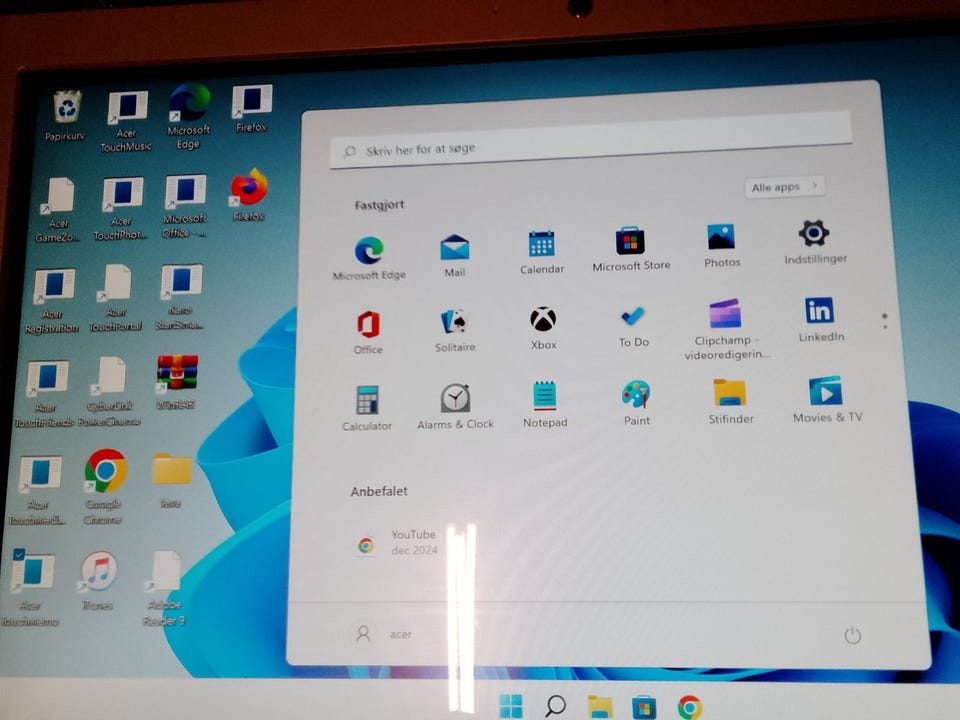960x720 pixels.
Task: Click the power button in Start menu
Action: click(852, 636)
